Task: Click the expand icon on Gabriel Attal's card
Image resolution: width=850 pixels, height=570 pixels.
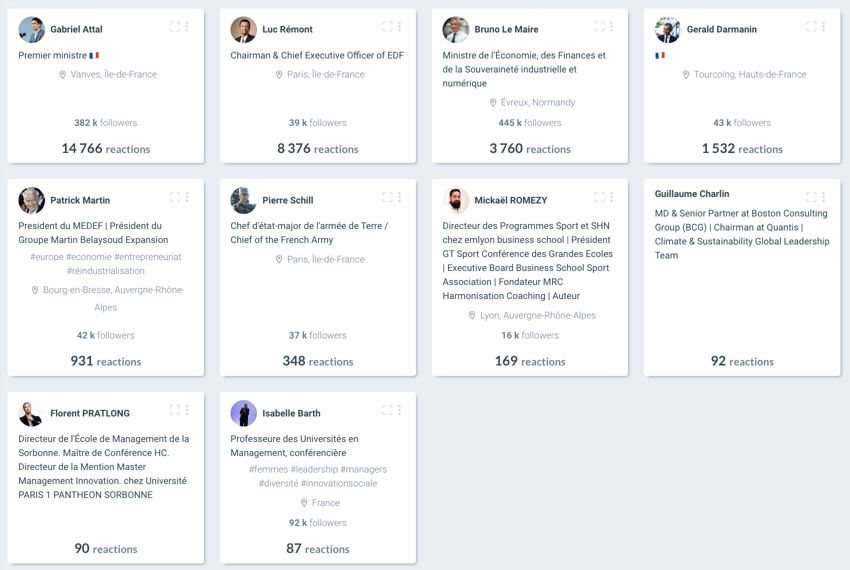Action: click(x=175, y=26)
